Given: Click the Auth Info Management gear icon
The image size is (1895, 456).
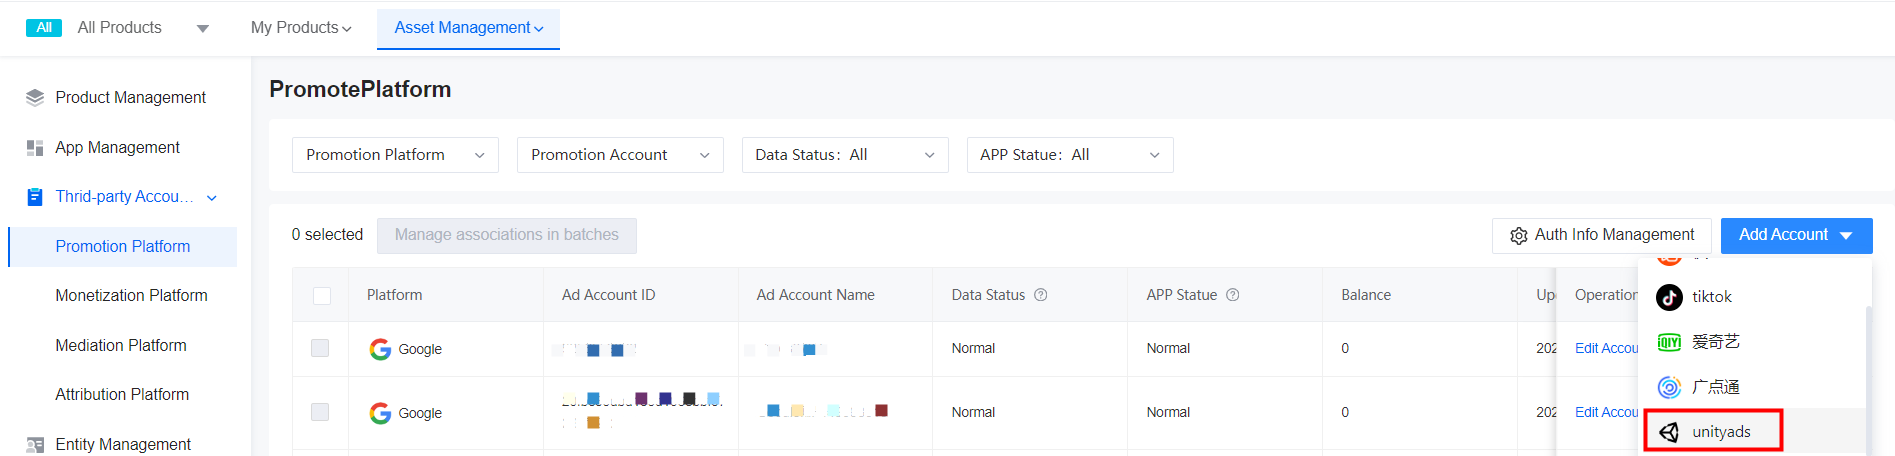Looking at the screenshot, I should coord(1519,236).
